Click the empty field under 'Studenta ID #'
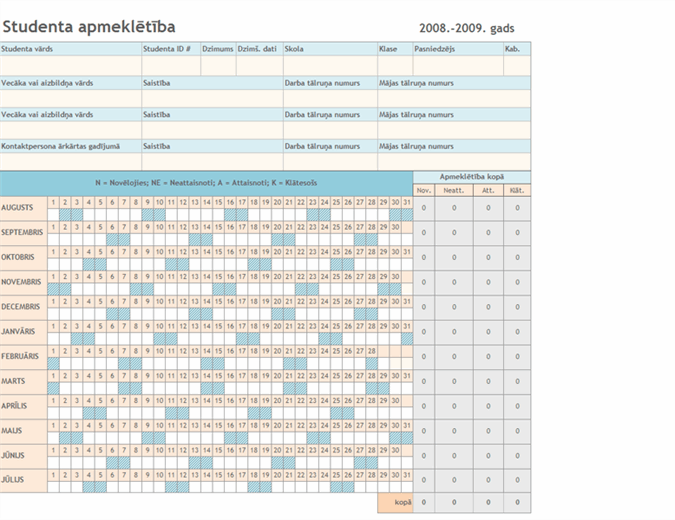This screenshot has height=520, width=675. point(170,66)
